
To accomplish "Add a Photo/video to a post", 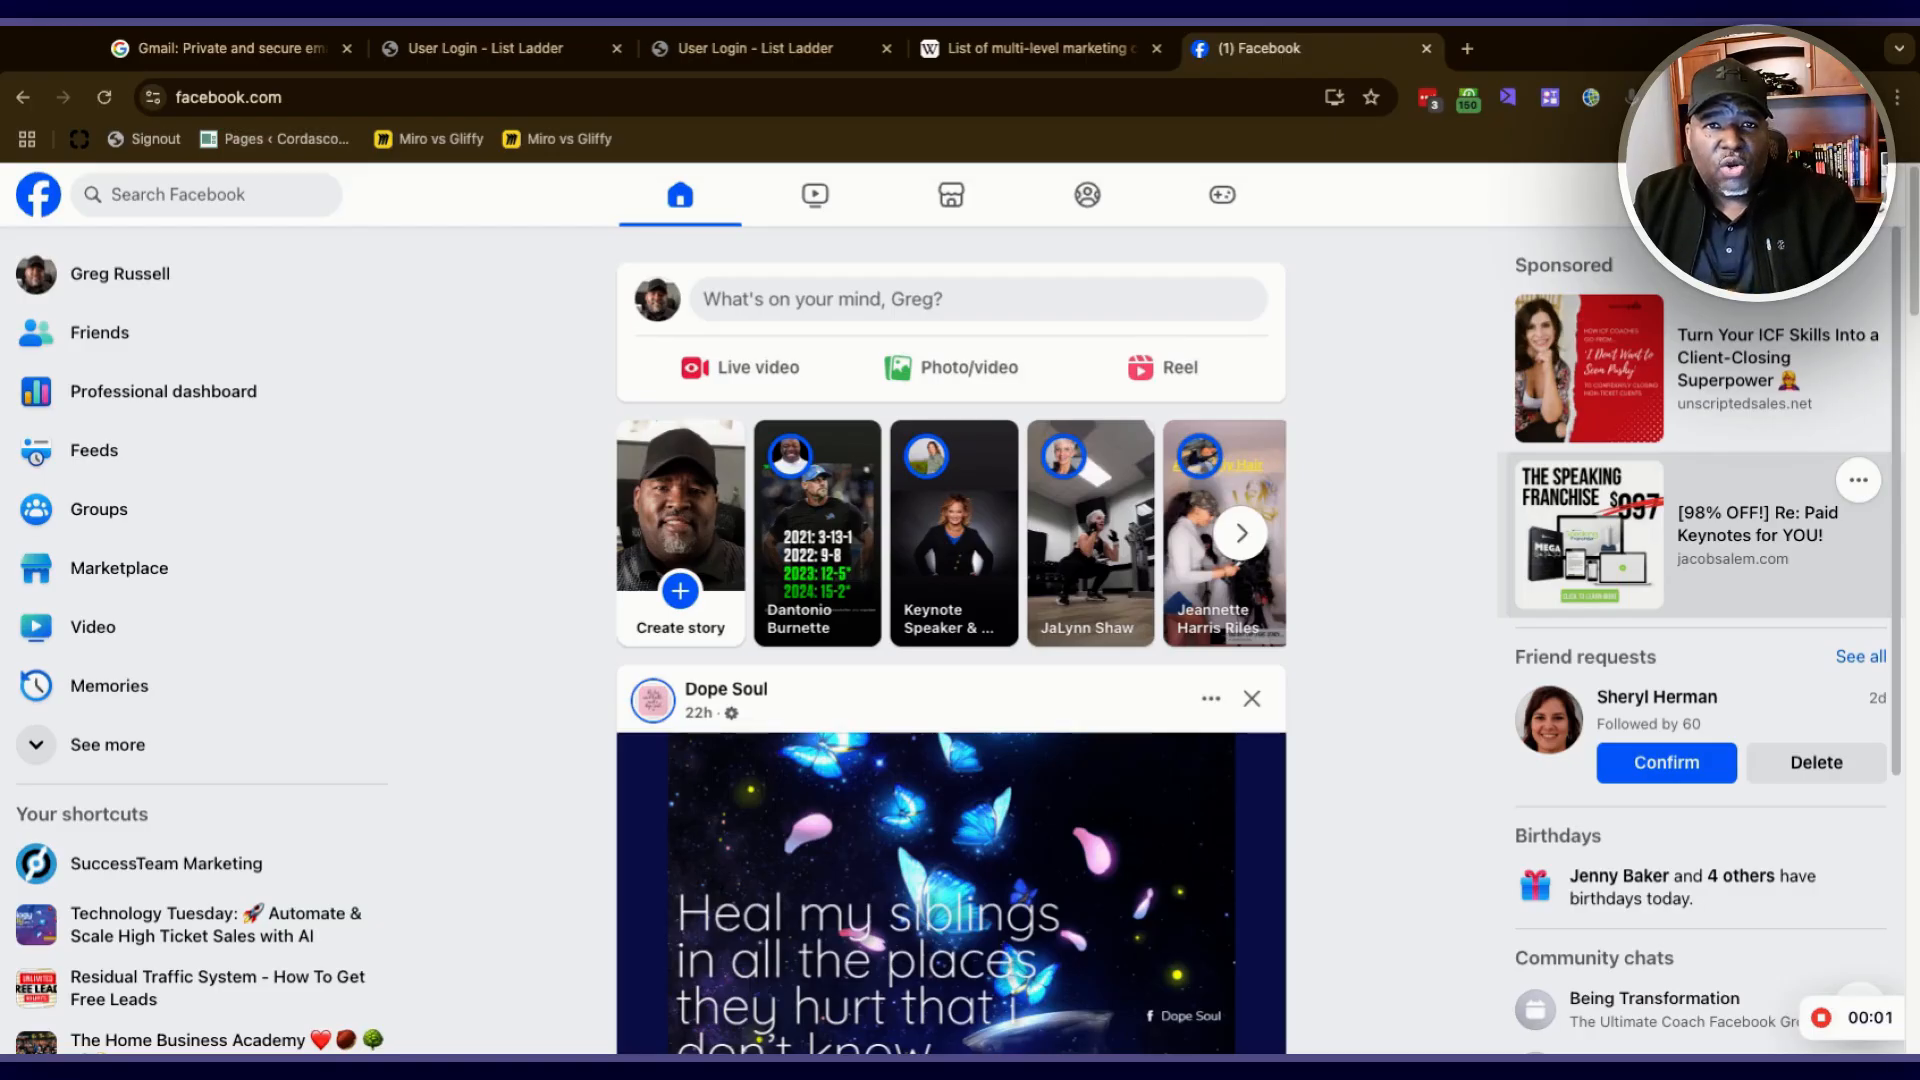I will (x=951, y=368).
